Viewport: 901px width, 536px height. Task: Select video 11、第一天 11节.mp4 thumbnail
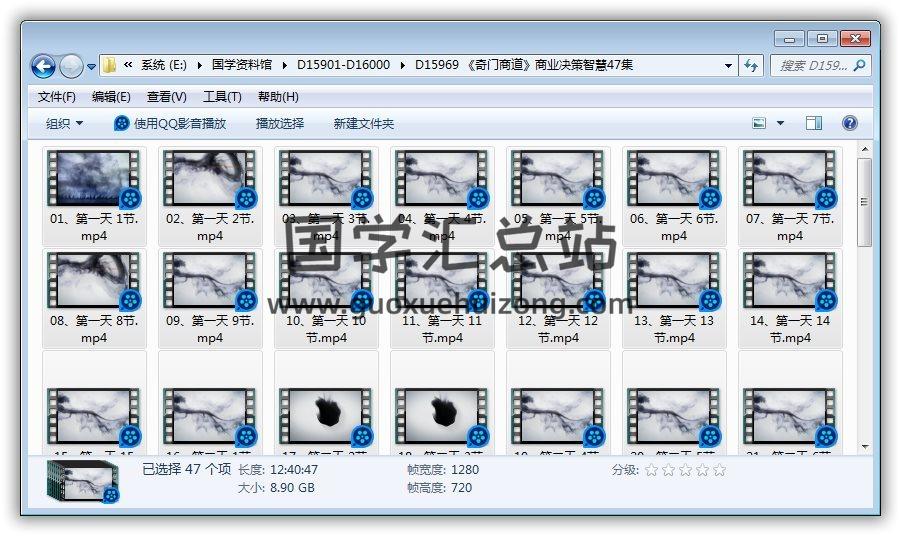click(x=442, y=281)
